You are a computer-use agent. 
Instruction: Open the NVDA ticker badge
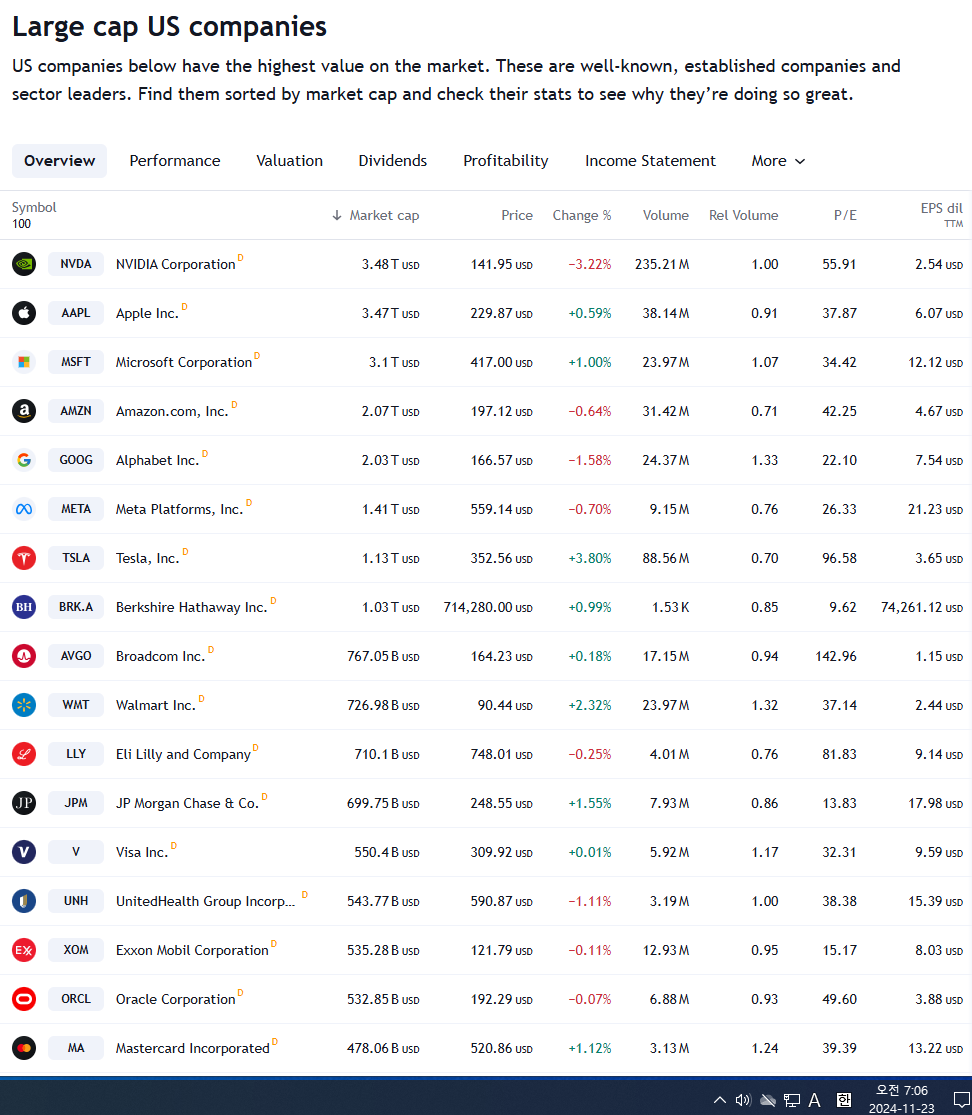tap(76, 264)
